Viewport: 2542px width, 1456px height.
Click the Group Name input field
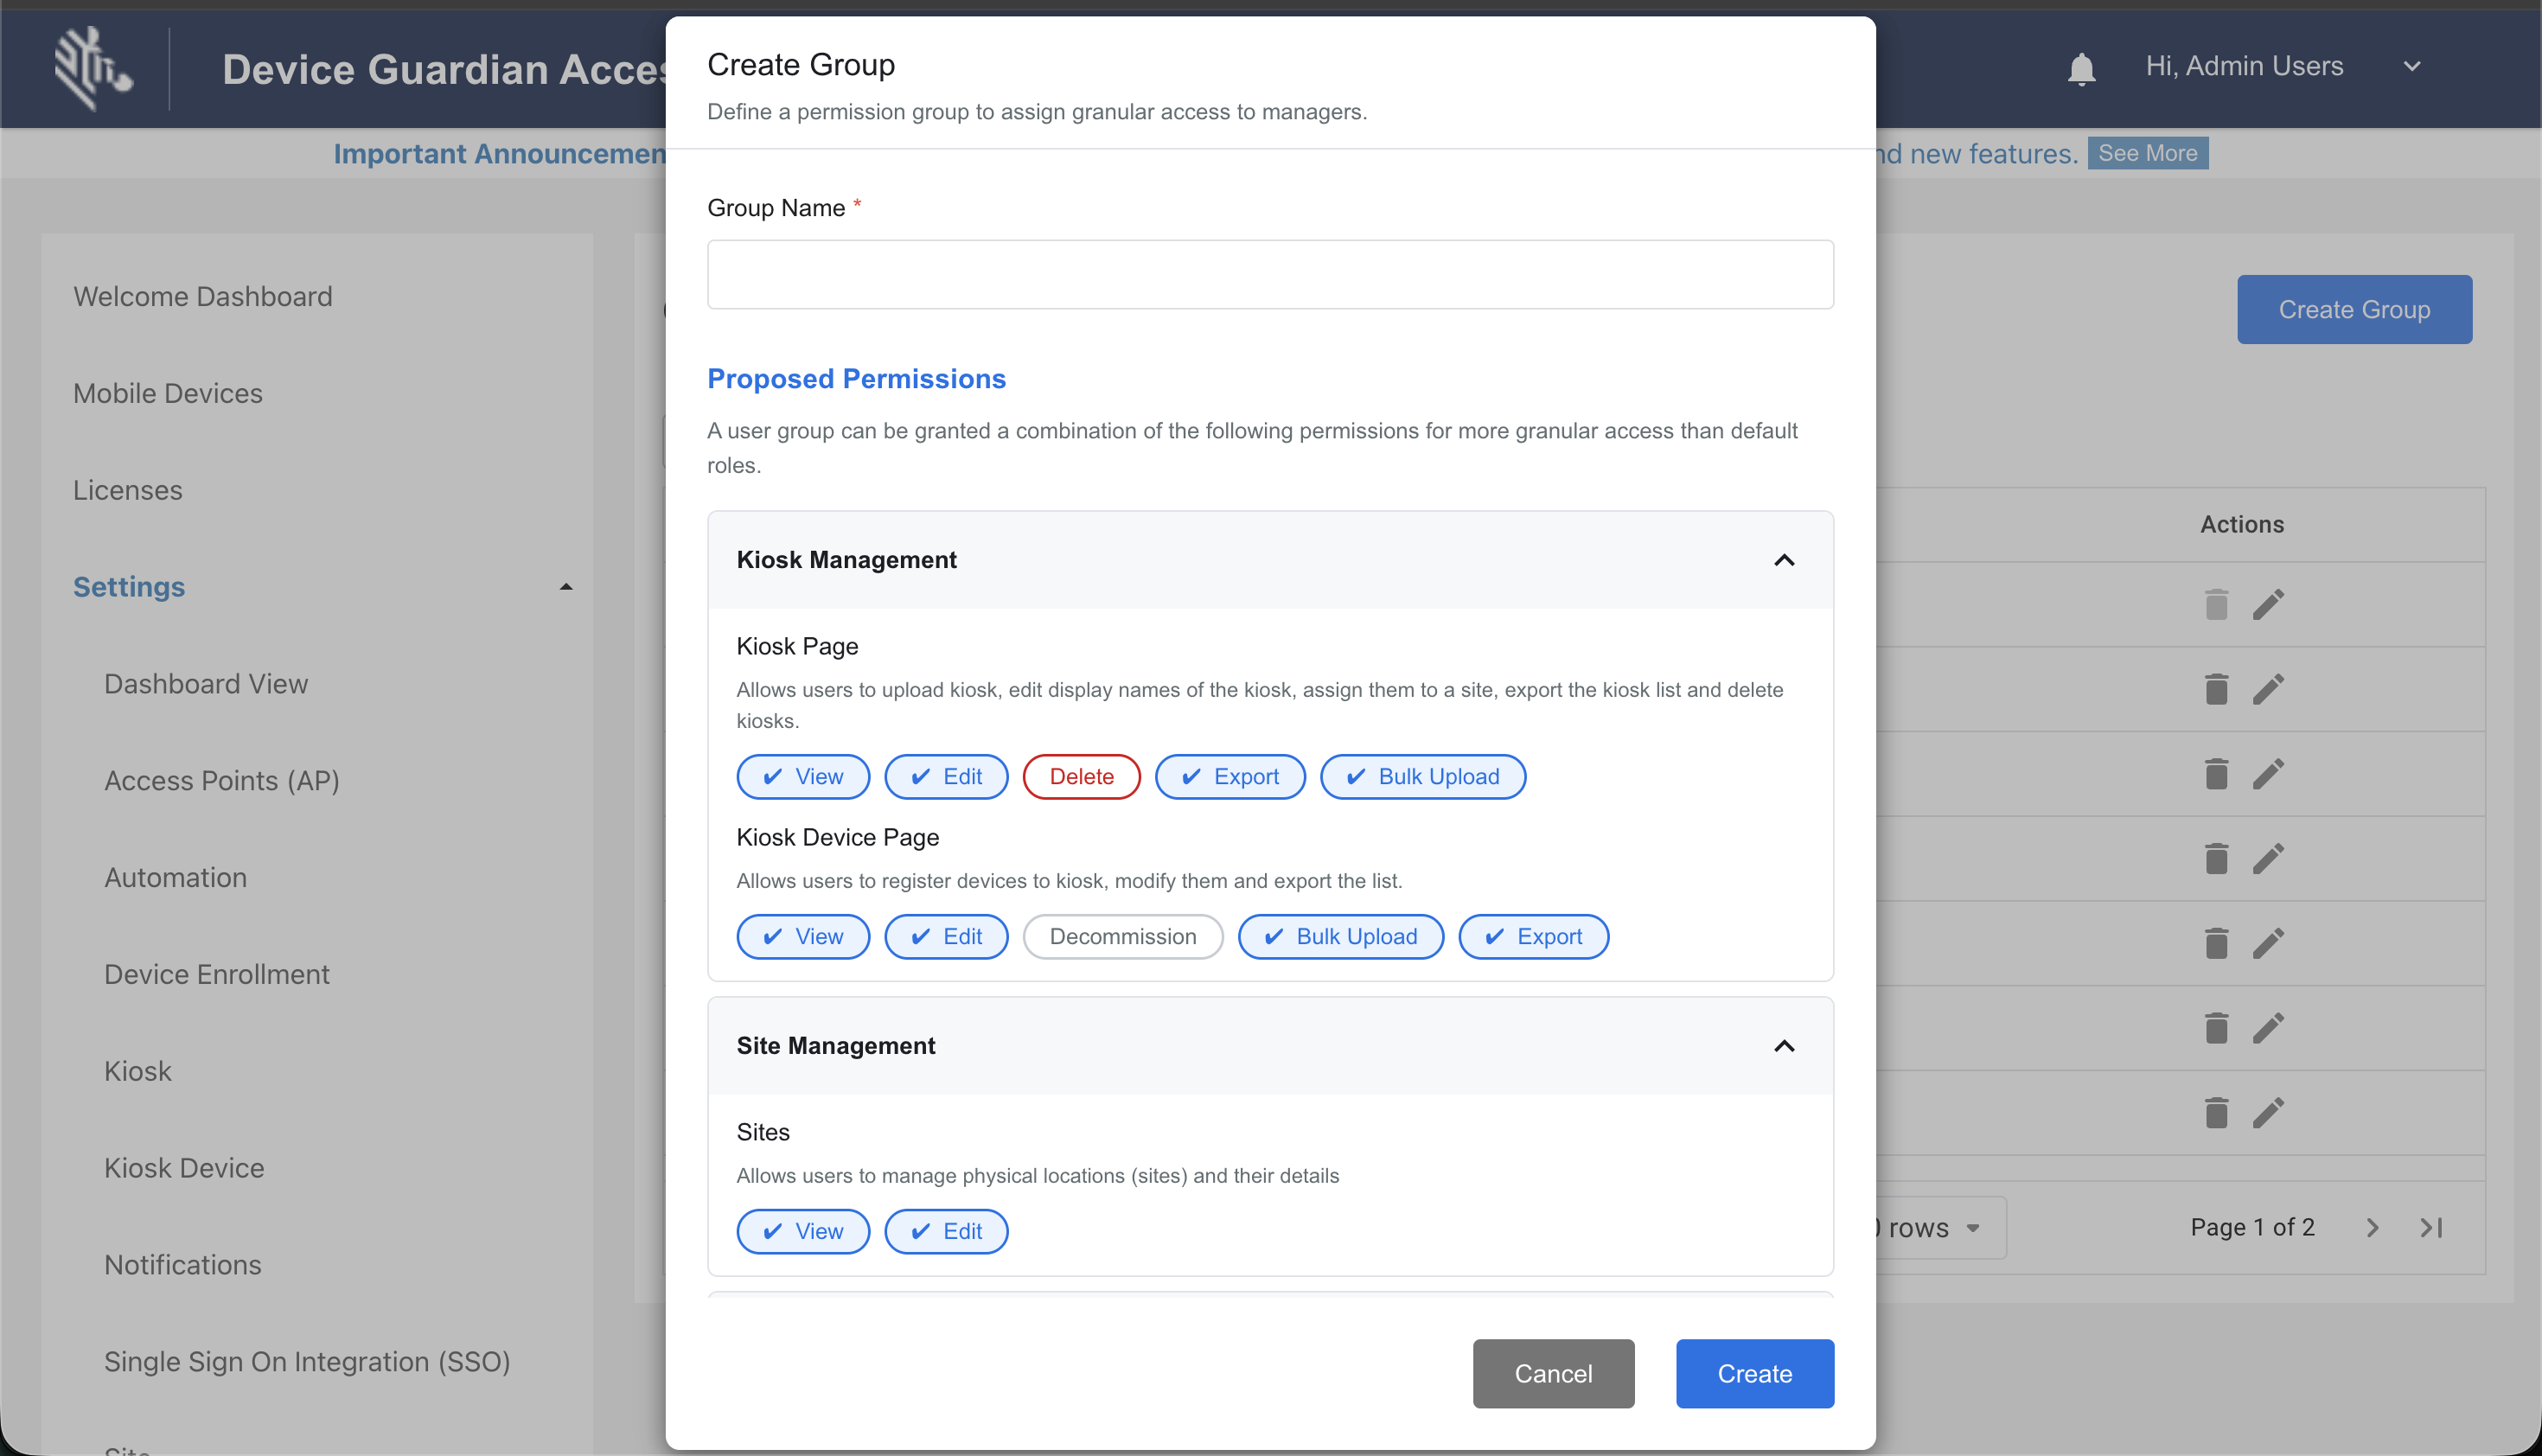[x=1270, y=274]
